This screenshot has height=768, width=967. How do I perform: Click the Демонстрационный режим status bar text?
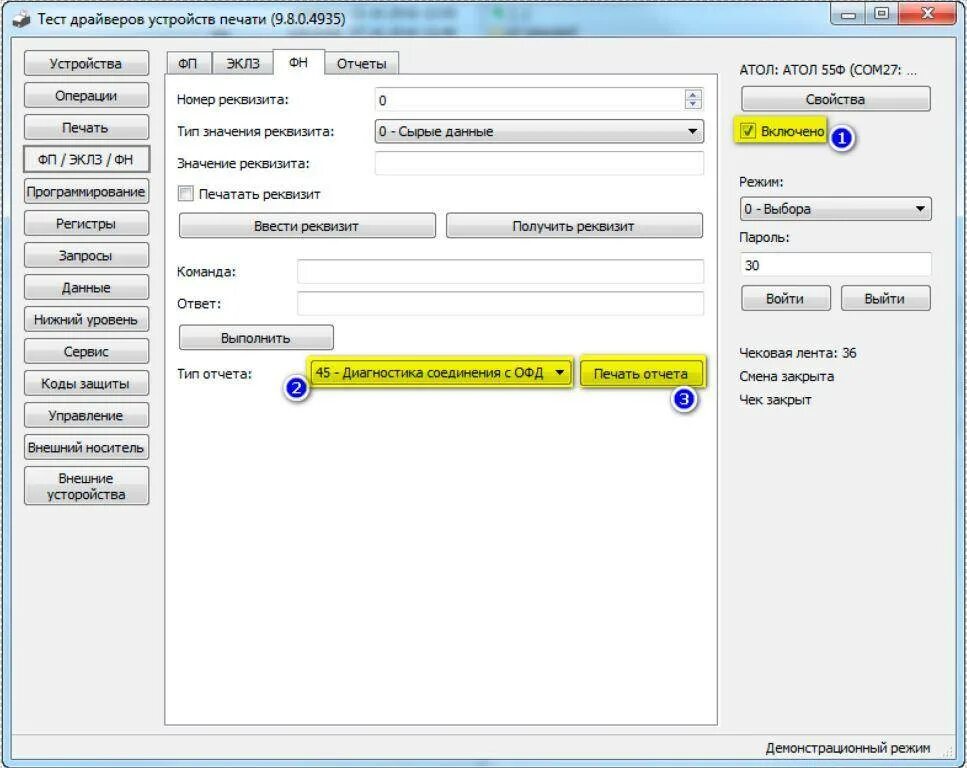pos(848,748)
